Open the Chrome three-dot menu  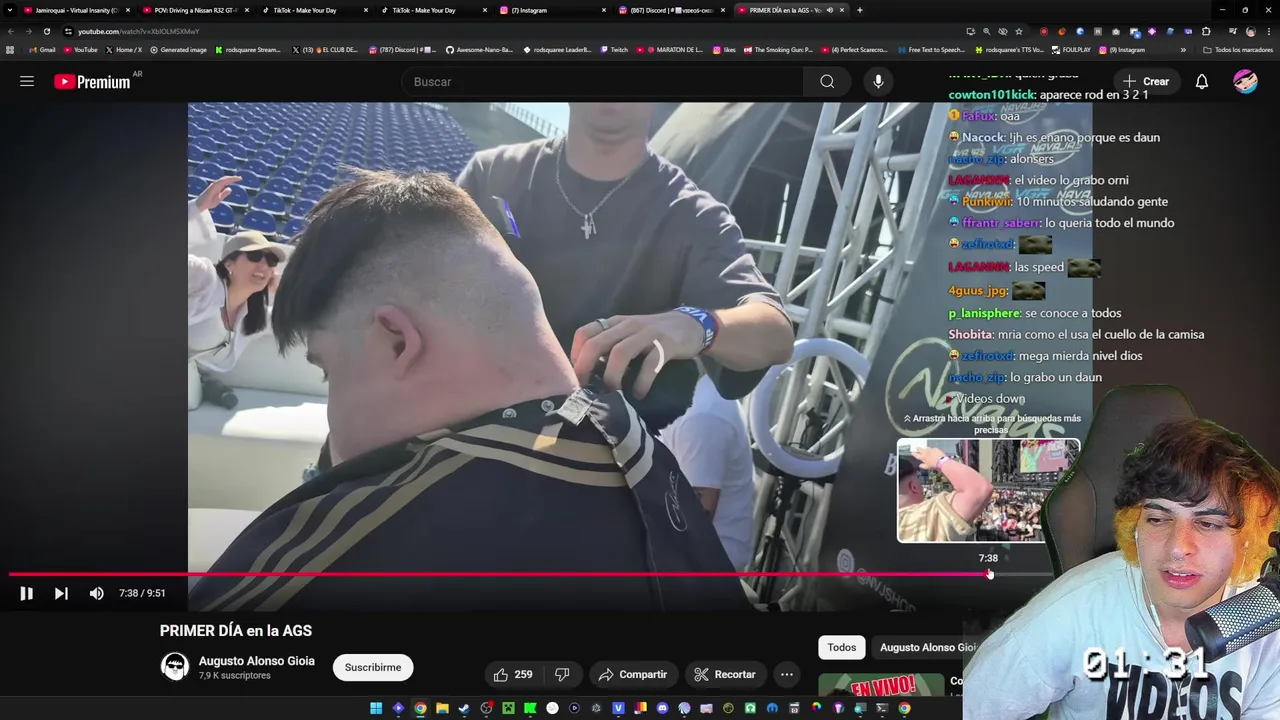click(1269, 31)
